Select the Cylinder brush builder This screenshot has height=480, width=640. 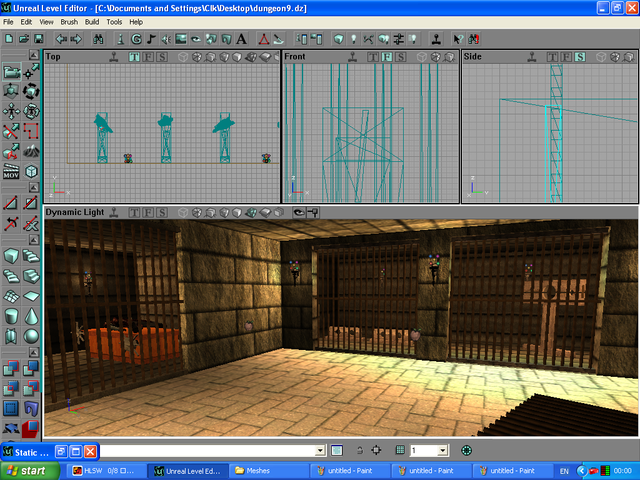click(x=11, y=316)
